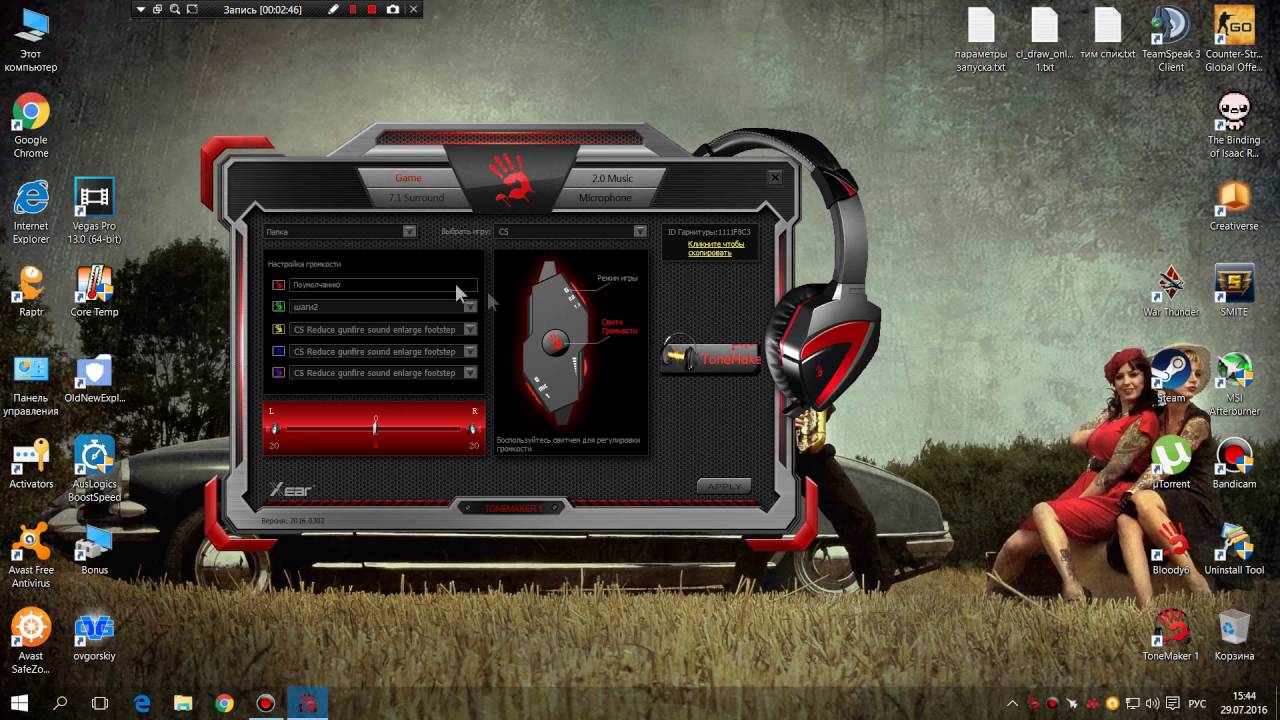The width and height of the screenshot is (1280, 720).
Task: Switch to the Microphone tab
Action: click(605, 198)
